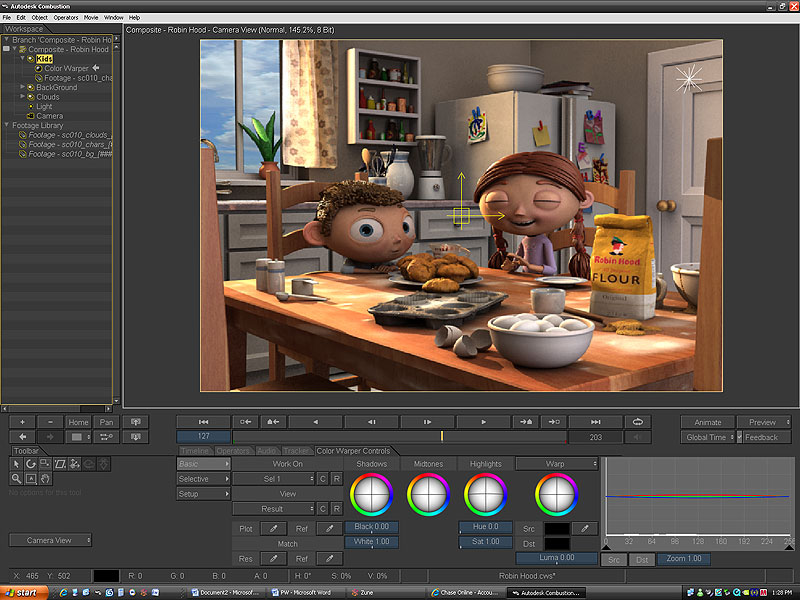Collapse the Footage Library section

tap(6, 124)
